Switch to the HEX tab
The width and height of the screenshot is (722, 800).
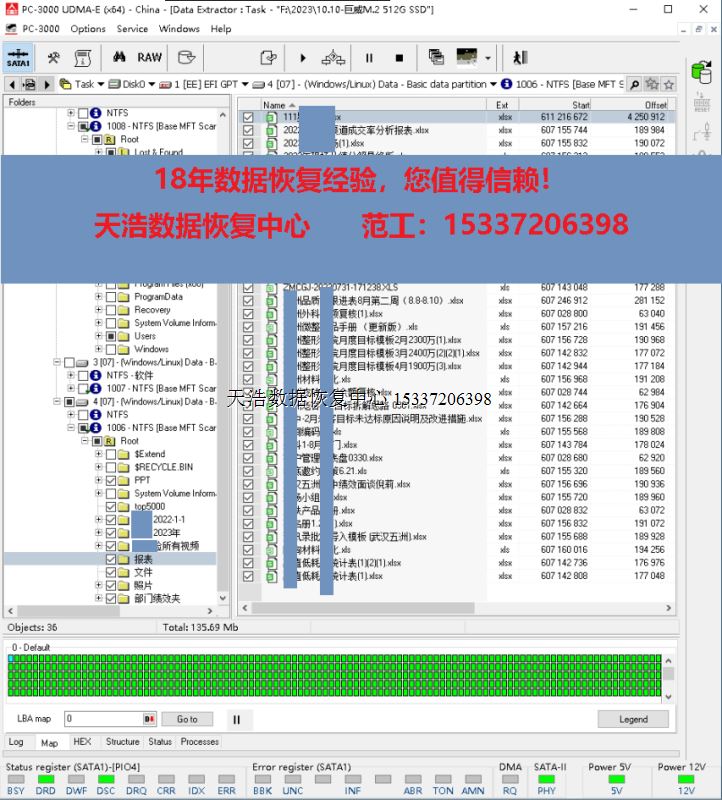[x=82, y=742]
